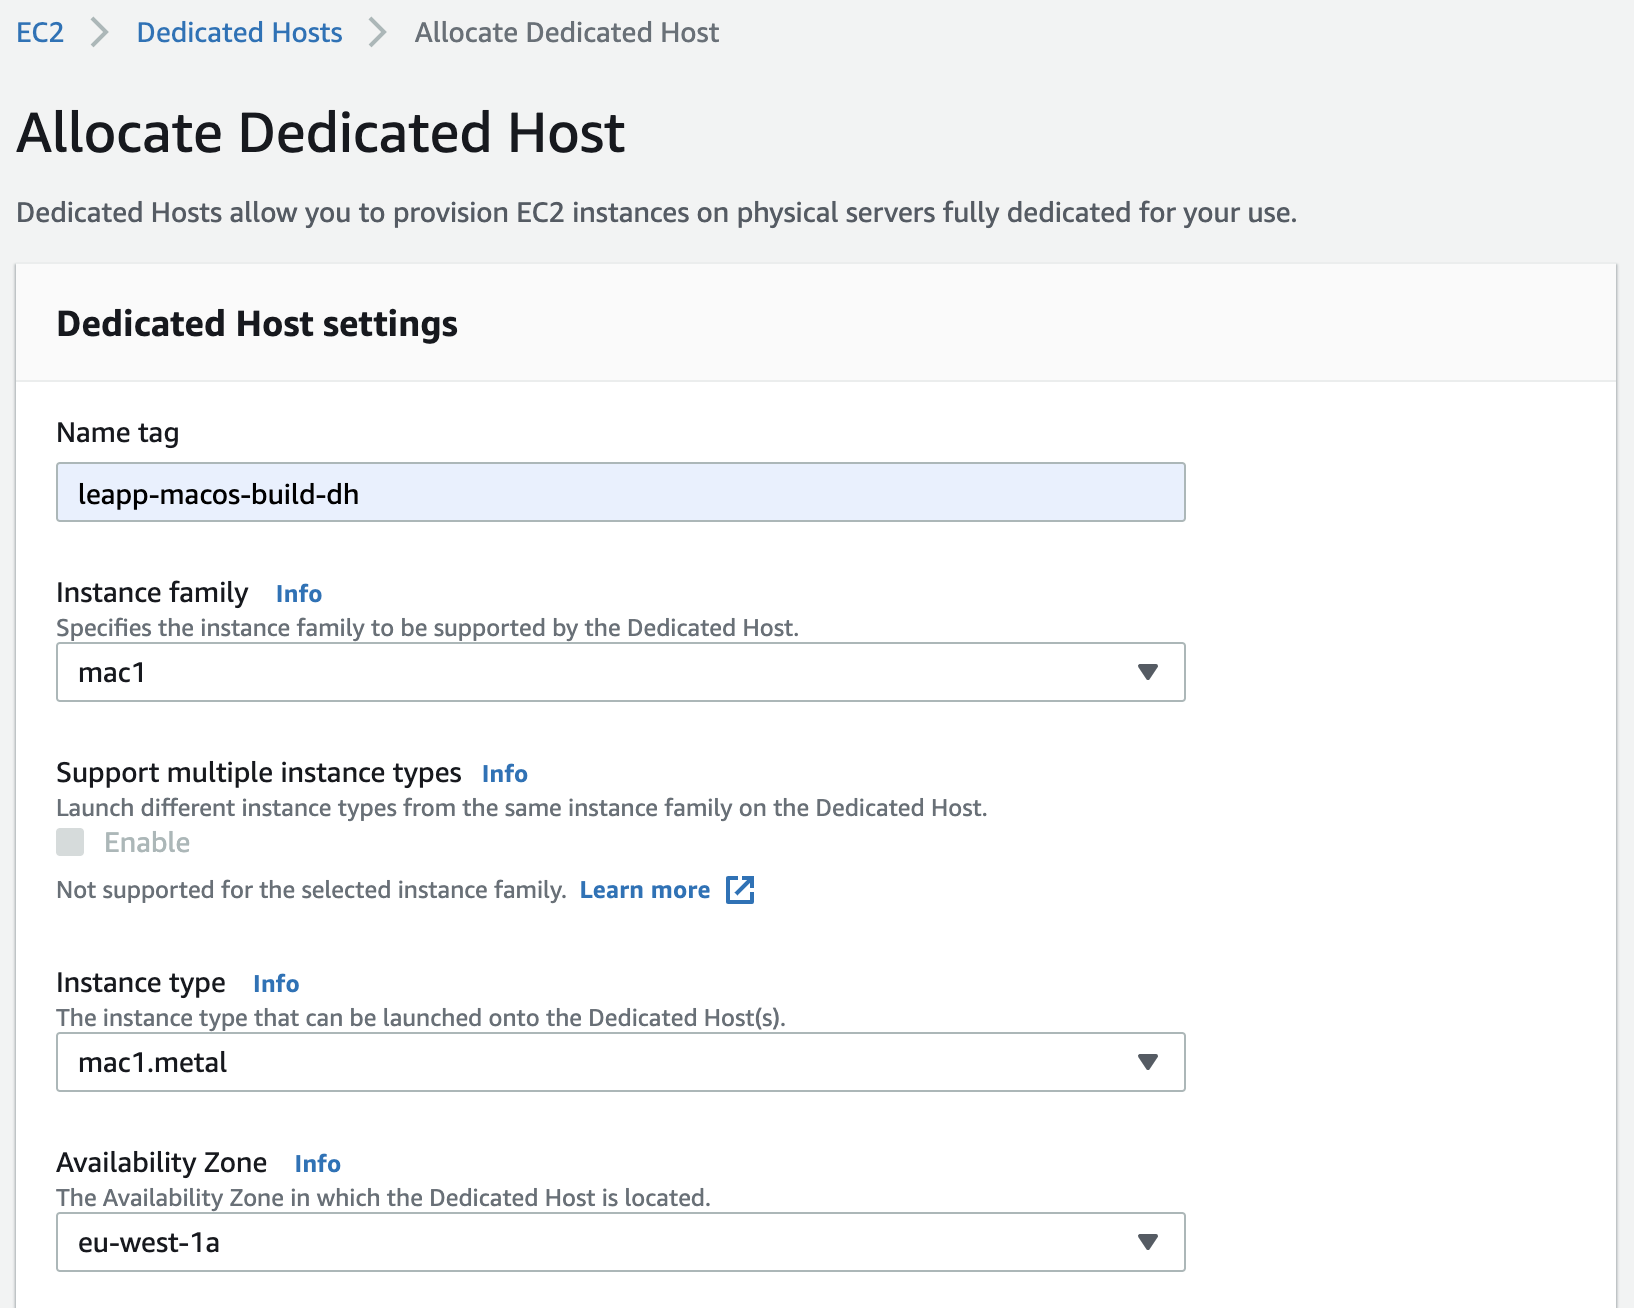This screenshot has height=1308, width=1634.
Task: Click the Name tag input field
Action: point(620,492)
